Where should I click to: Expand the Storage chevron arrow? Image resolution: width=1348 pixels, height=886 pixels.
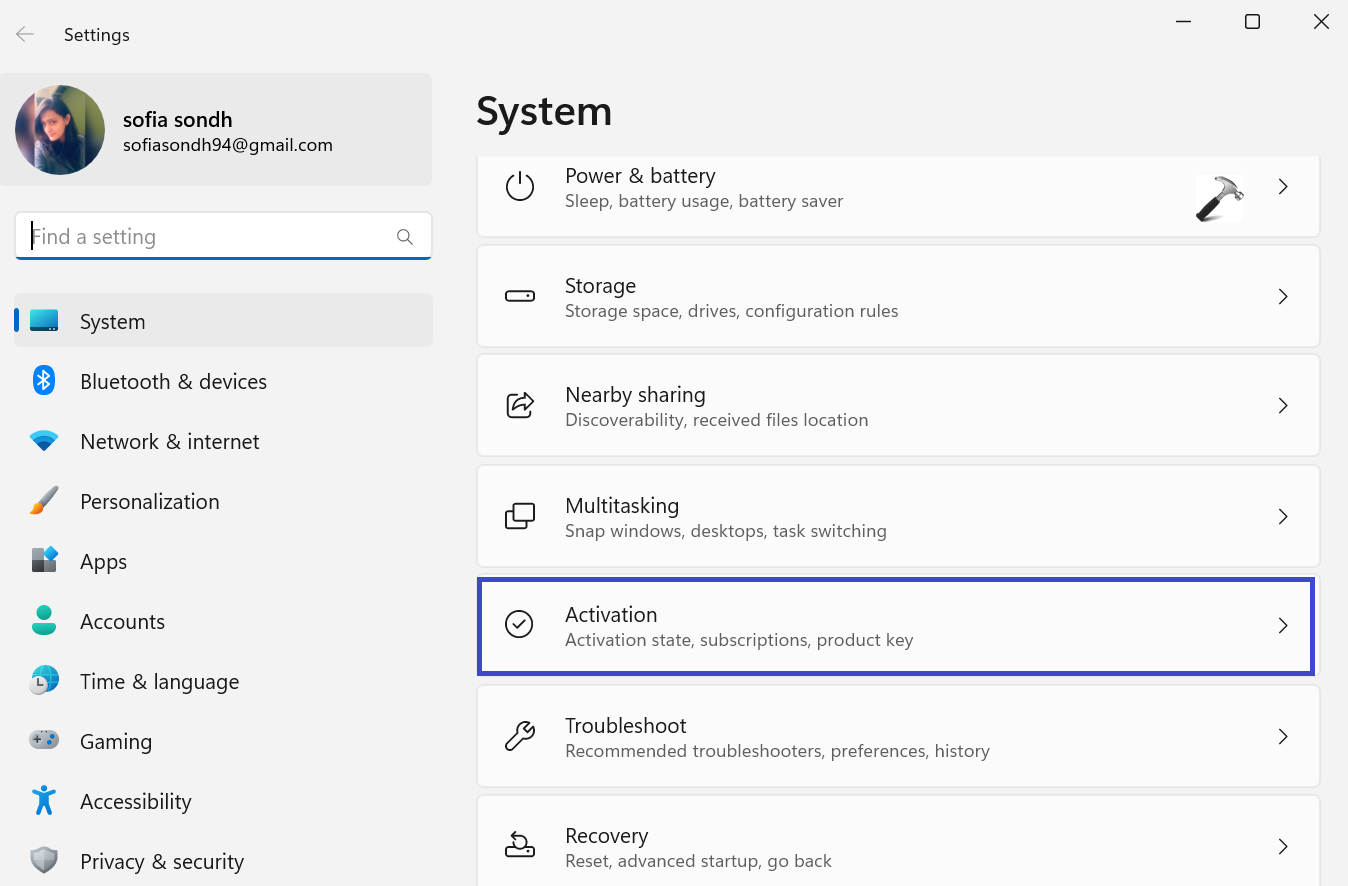pos(1283,297)
